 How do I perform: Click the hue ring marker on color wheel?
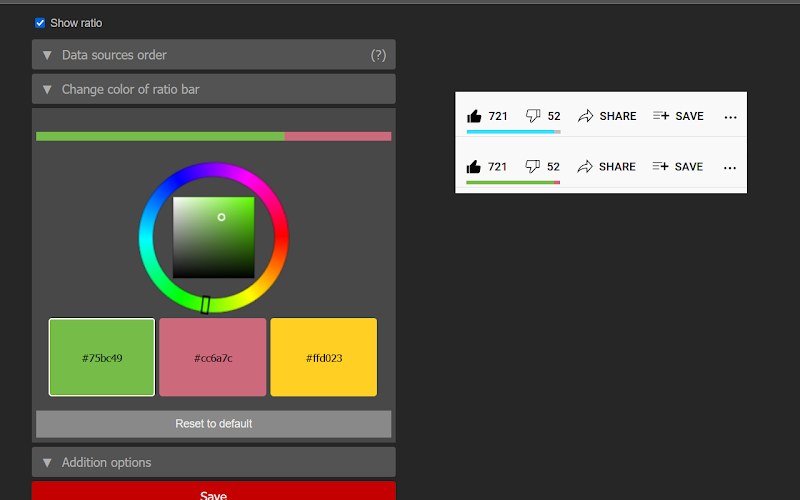tap(205, 305)
